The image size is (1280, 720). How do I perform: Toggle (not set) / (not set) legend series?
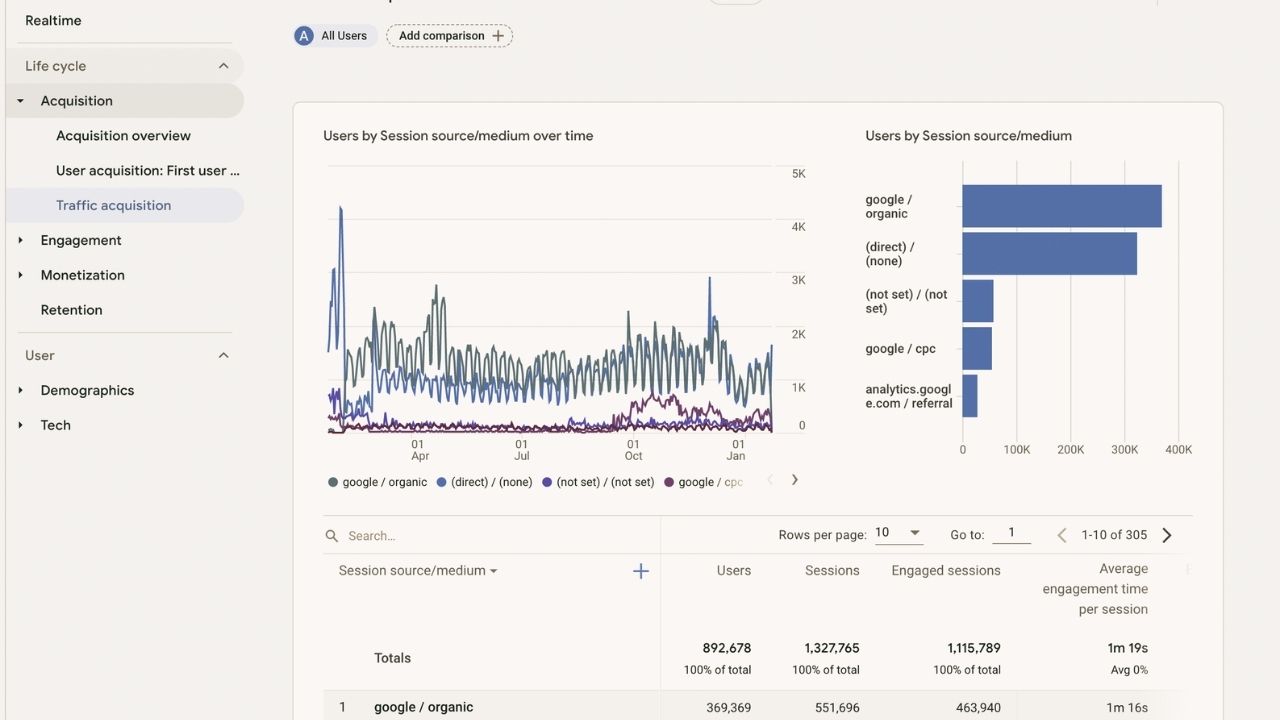point(598,482)
